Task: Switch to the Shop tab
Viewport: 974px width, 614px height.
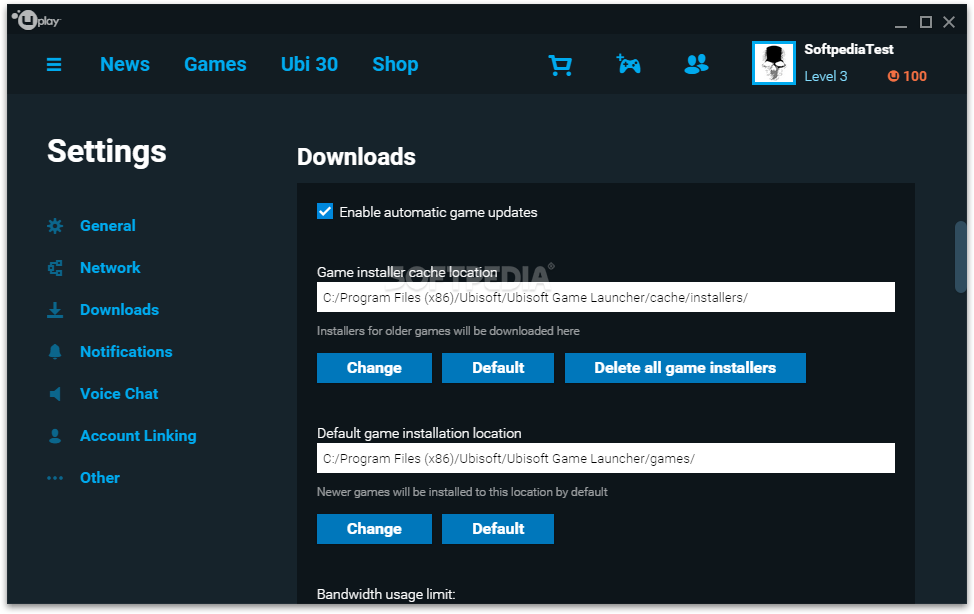Action: point(395,64)
